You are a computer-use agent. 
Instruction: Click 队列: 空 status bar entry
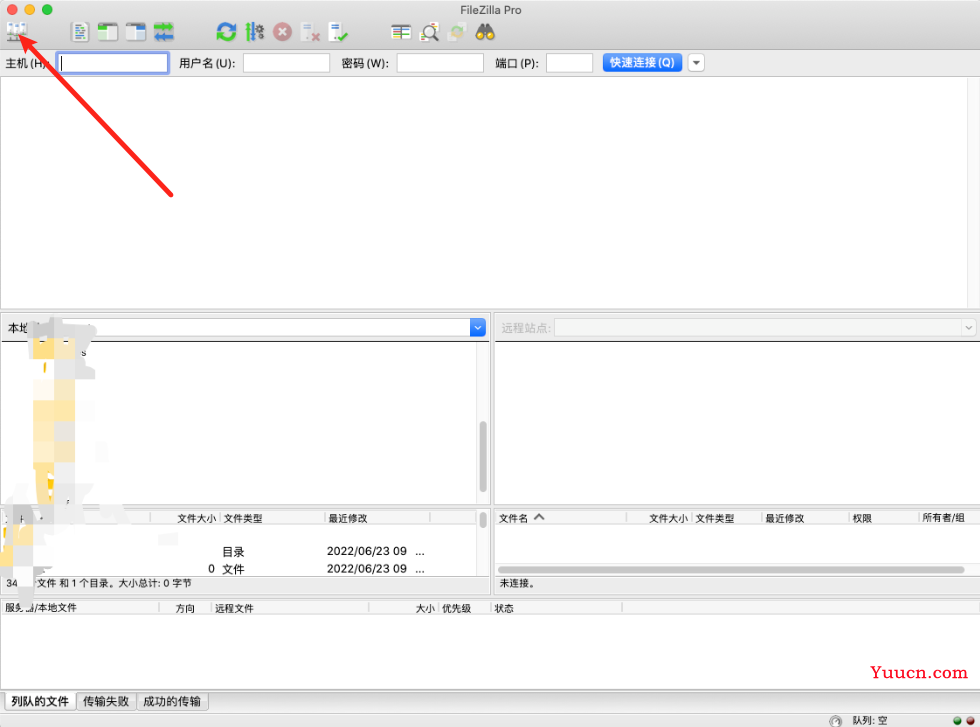(x=869, y=720)
